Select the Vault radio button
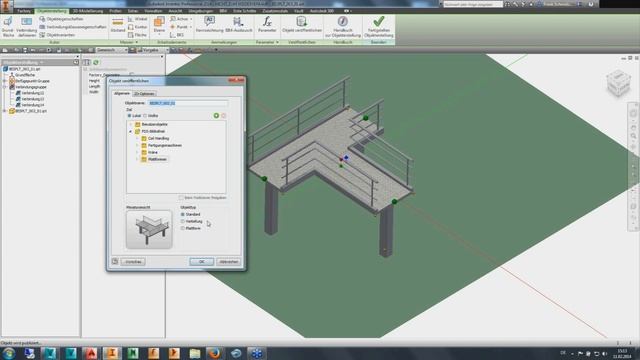 [x=145, y=116]
